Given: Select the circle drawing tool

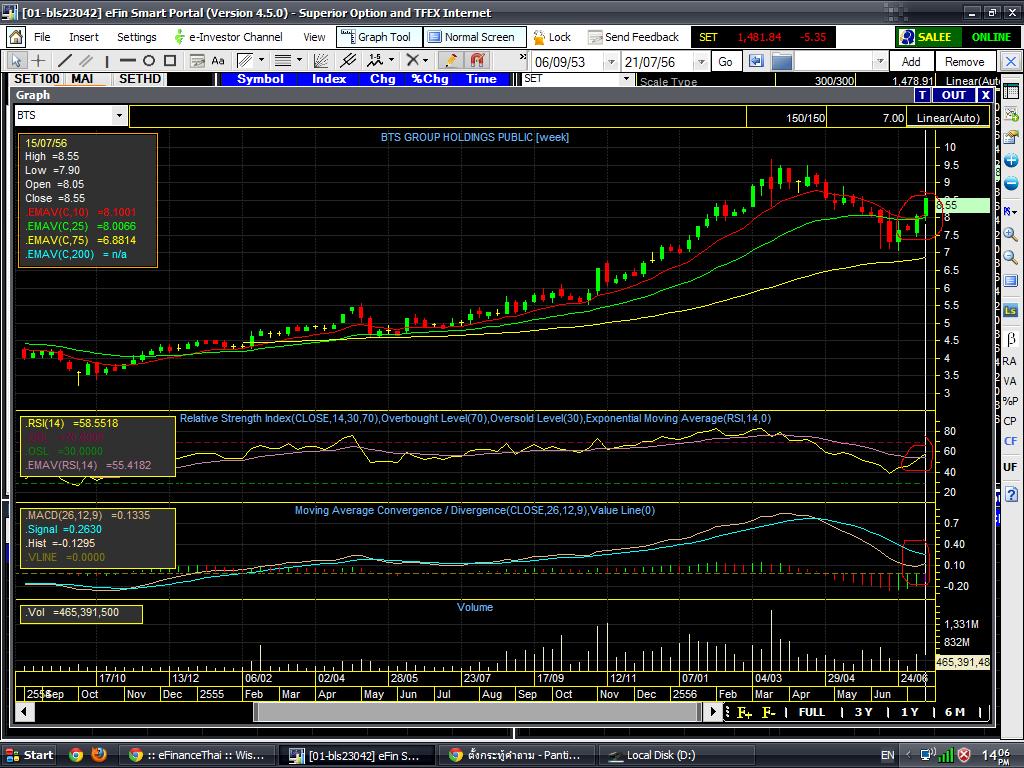Looking at the screenshot, I should [x=149, y=61].
